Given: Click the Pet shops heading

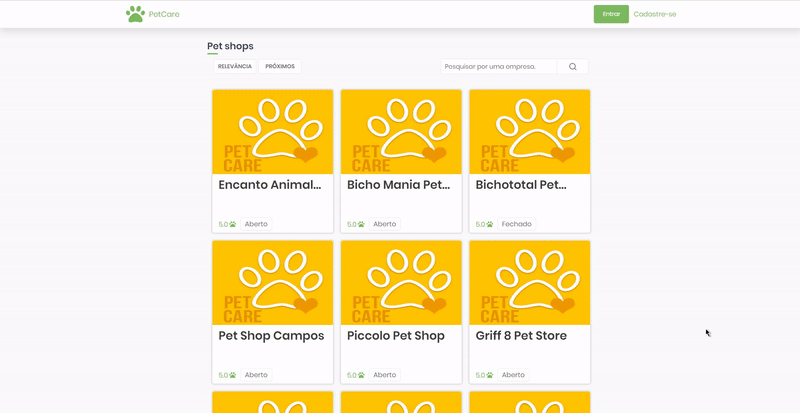Looking at the screenshot, I should tap(230, 46).
